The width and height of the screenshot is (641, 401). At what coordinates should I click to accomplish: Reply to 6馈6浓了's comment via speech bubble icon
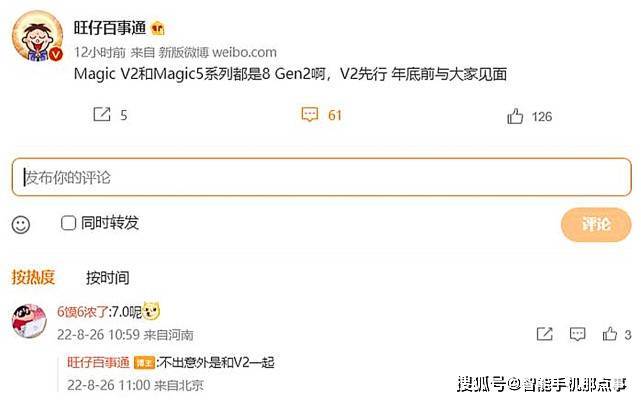click(x=577, y=334)
